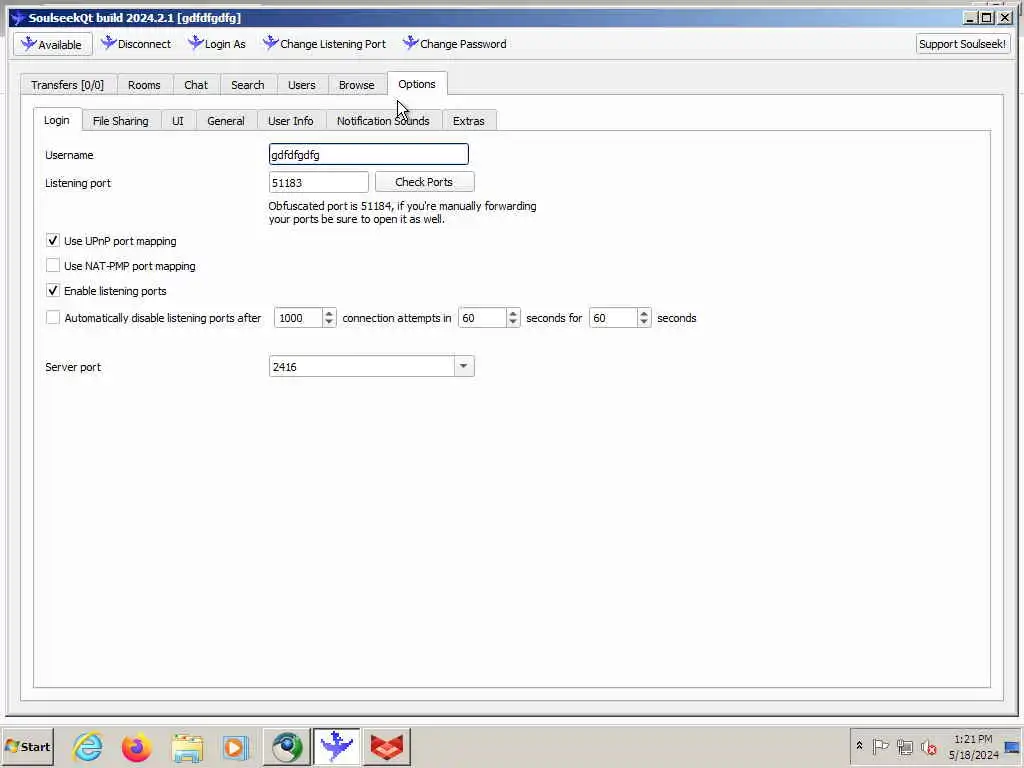Show hidden system tray icons
The image size is (1024, 768).
pos(859,746)
